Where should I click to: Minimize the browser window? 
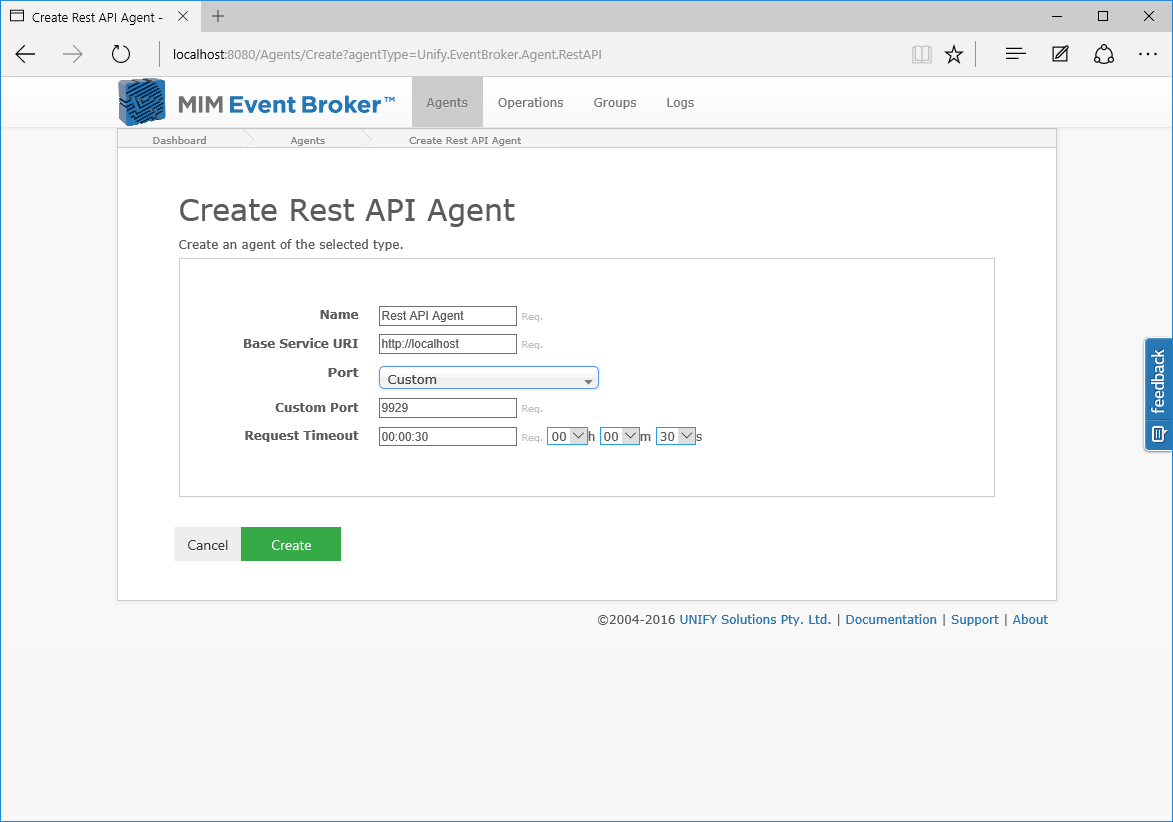point(1057,16)
